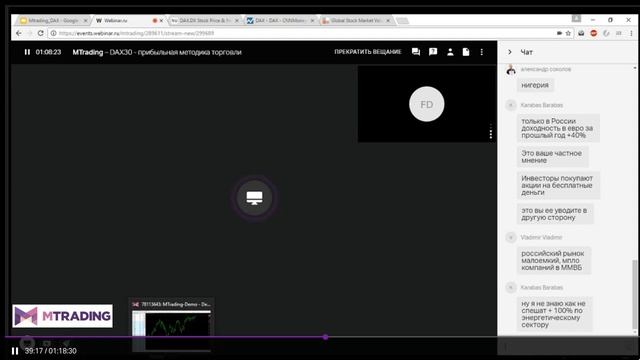
Task: Click the FD presenter avatar
Action: (427, 104)
